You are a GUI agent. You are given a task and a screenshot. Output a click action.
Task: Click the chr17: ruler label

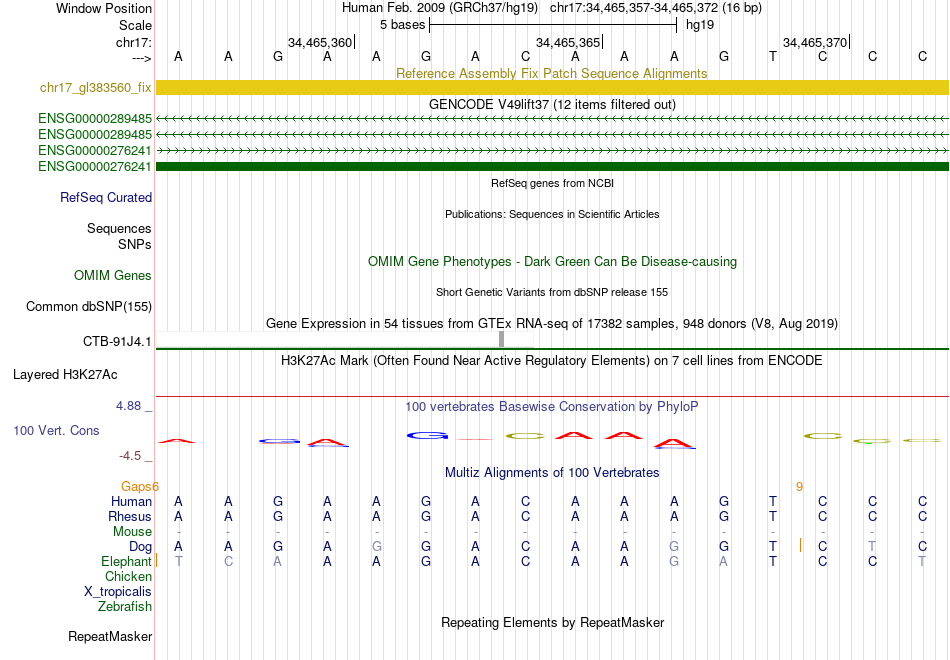133,42
